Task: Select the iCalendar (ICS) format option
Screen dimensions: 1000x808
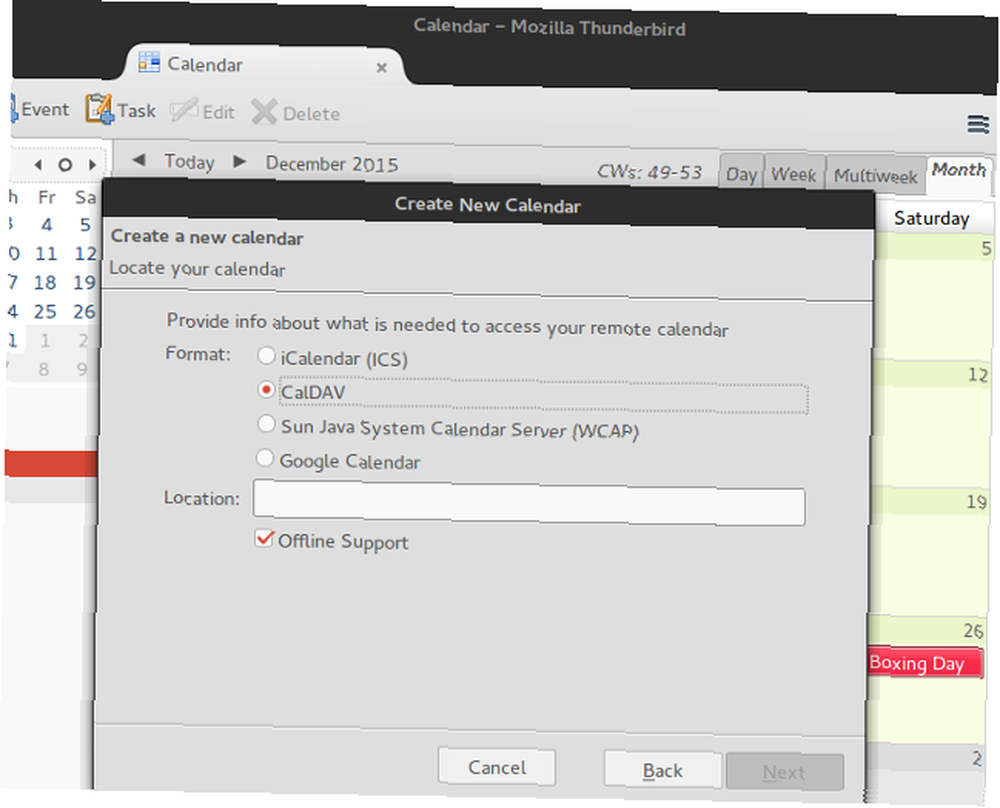Action: 332,358
